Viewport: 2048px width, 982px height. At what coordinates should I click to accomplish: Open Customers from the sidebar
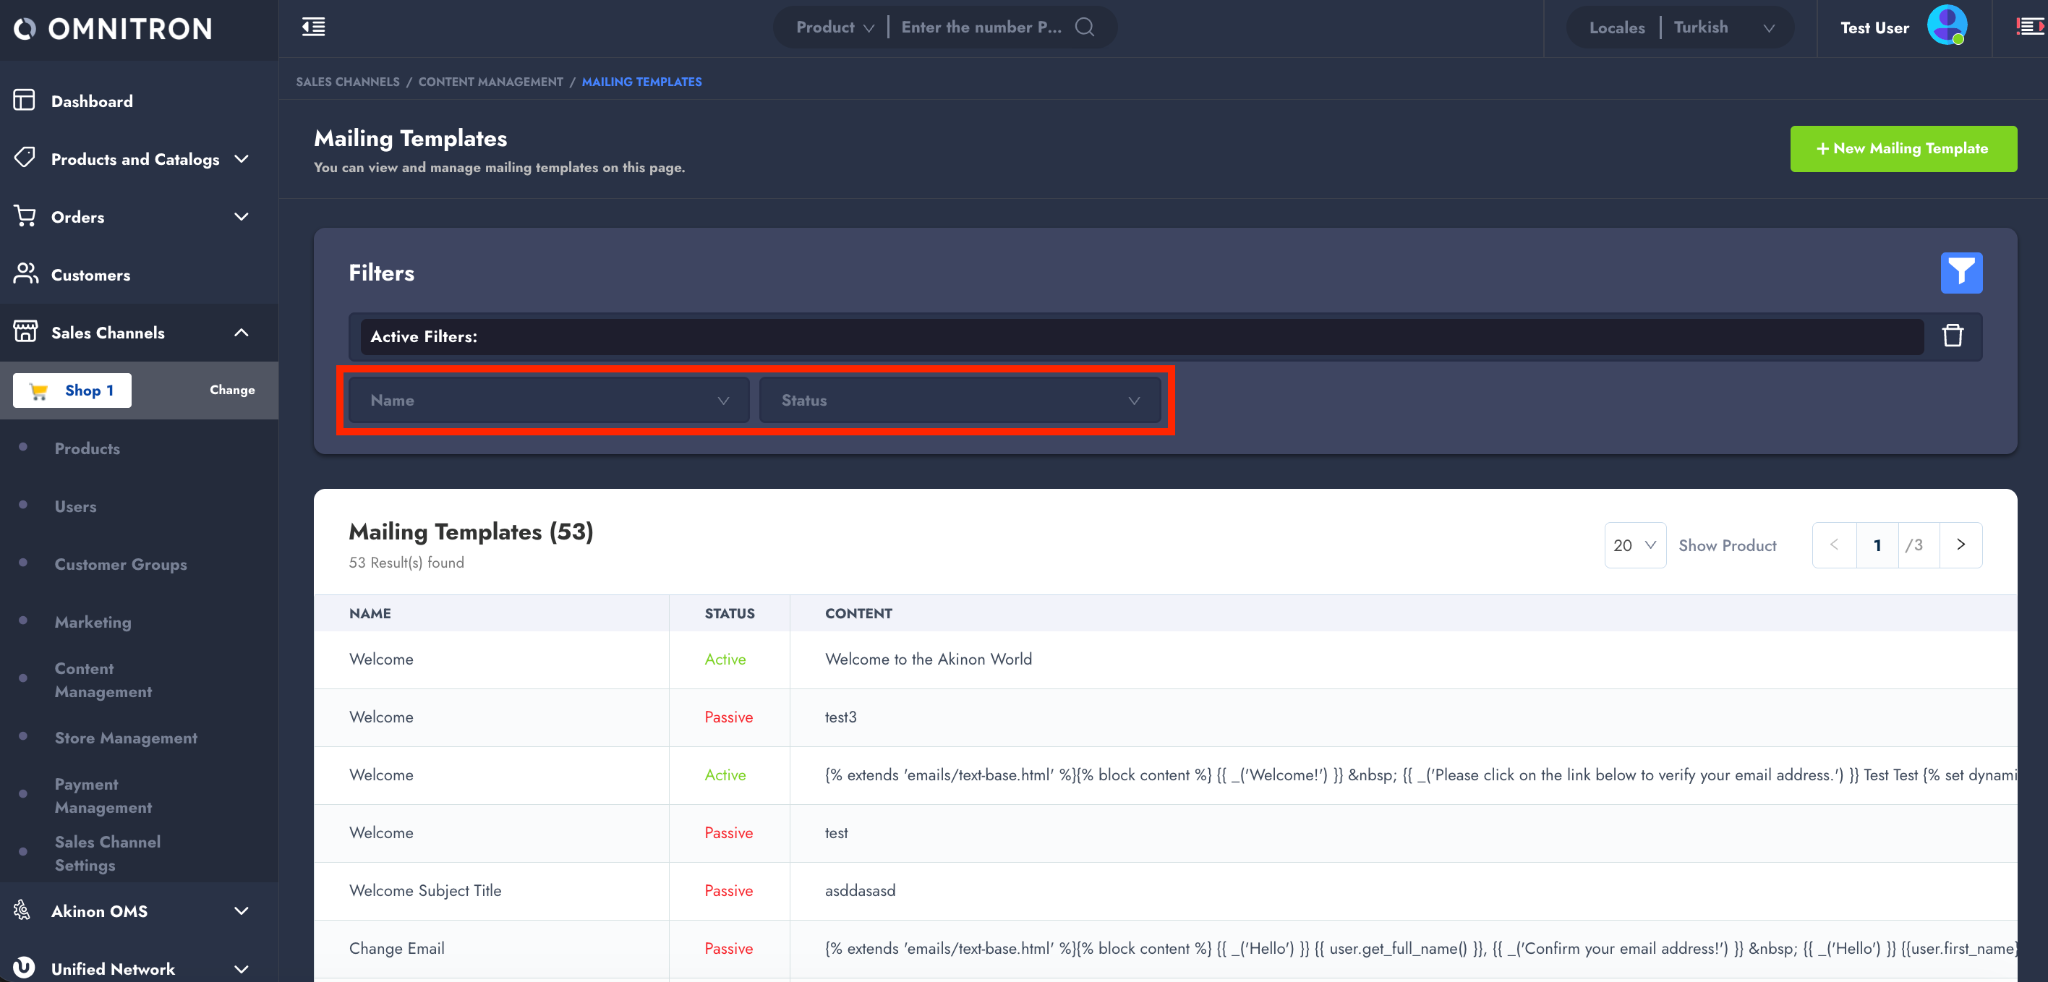(91, 275)
